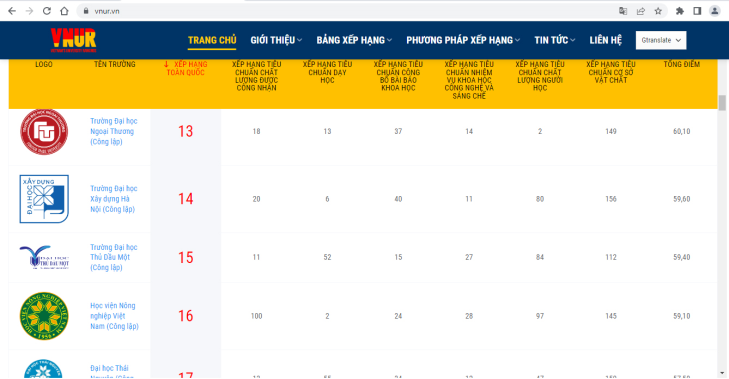Click the CHẤT LƯỢNG NGƯỜI HỌC header

[540, 76]
